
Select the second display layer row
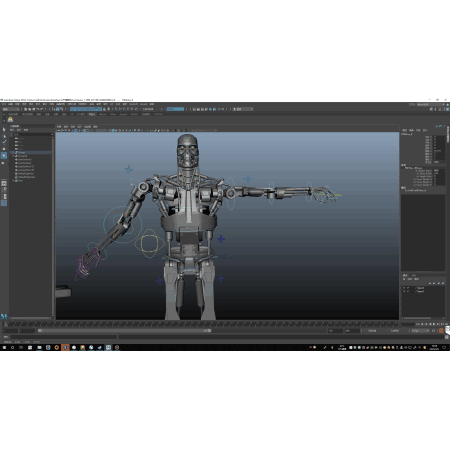(423, 291)
